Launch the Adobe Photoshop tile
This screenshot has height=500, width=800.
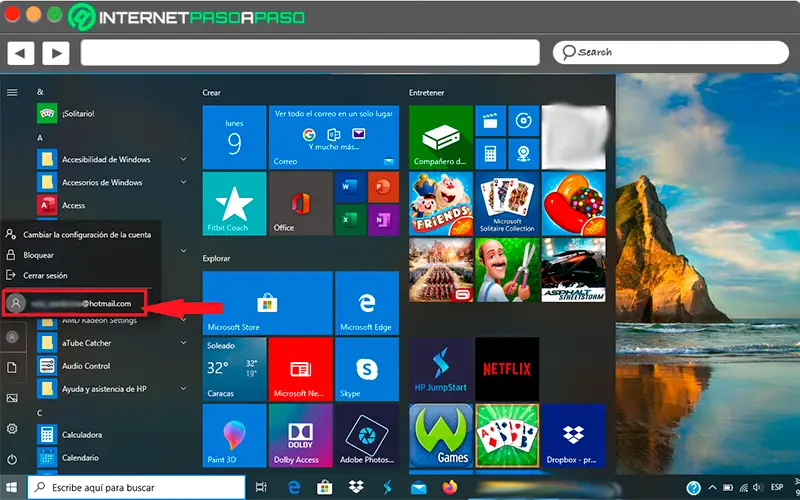(367, 436)
